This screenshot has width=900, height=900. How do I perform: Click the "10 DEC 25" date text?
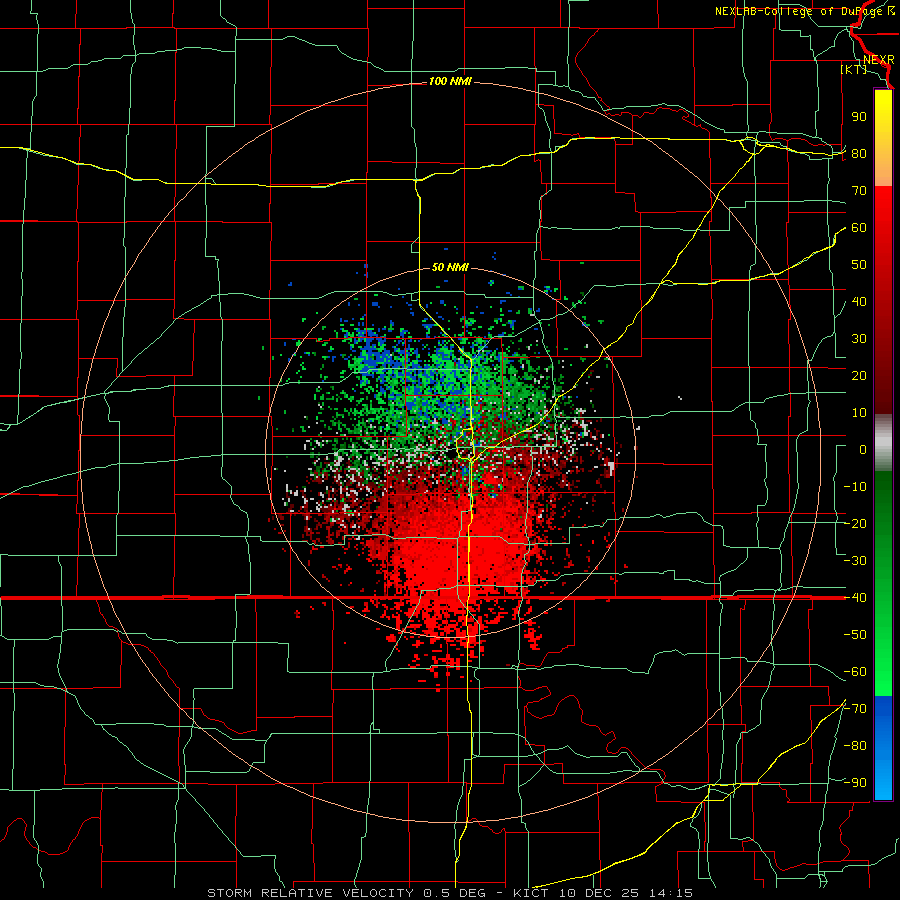(598, 893)
